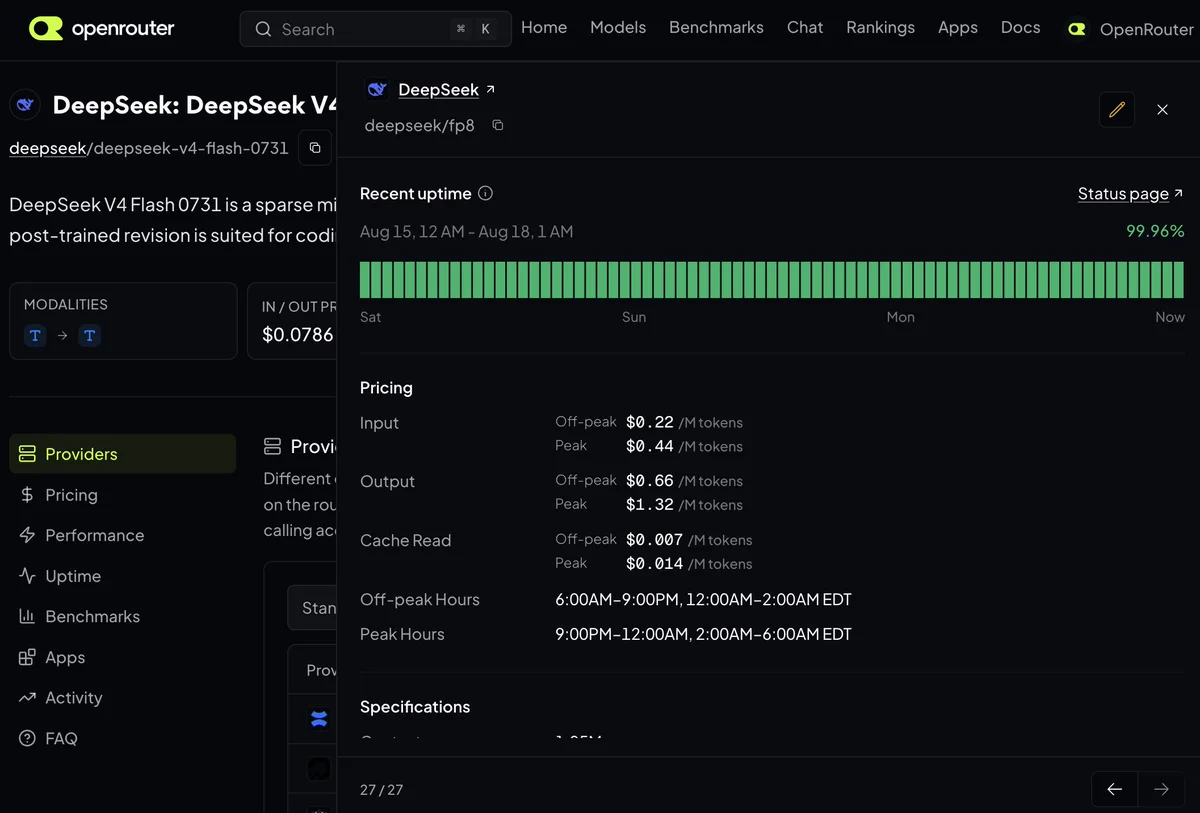Click the right arrow next-provider button
This screenshot has height=813, width=1200.
click(1161, 789)
